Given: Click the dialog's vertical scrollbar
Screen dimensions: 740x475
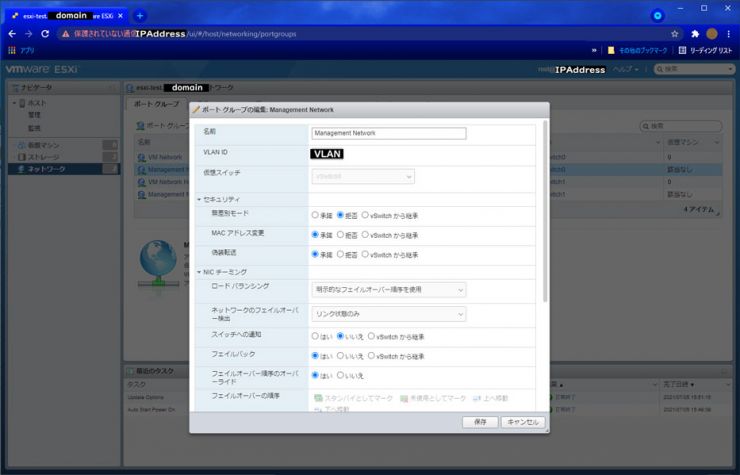Looking at the screenshot, I should tap(545, 212).
